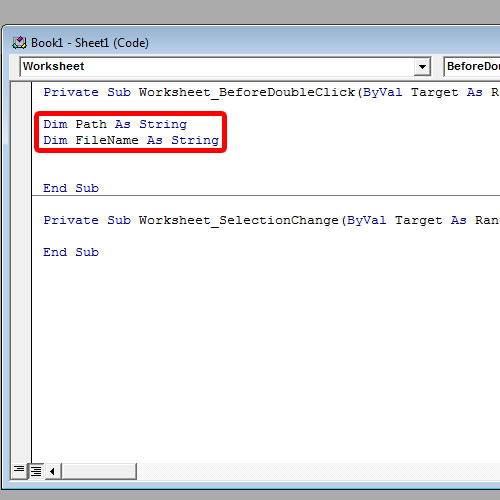Click the second End Sub statement
This screenshot has height=500, width=500.
[x=71, y=252]
